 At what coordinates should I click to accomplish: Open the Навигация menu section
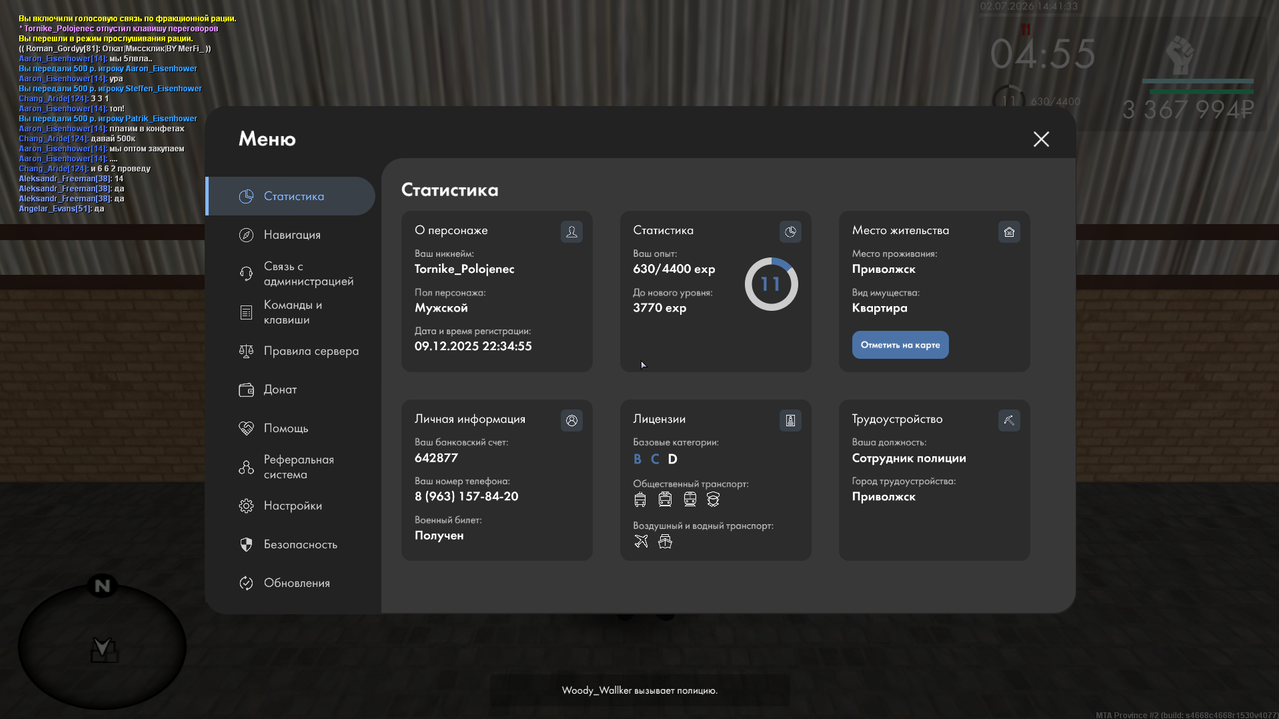290,235
